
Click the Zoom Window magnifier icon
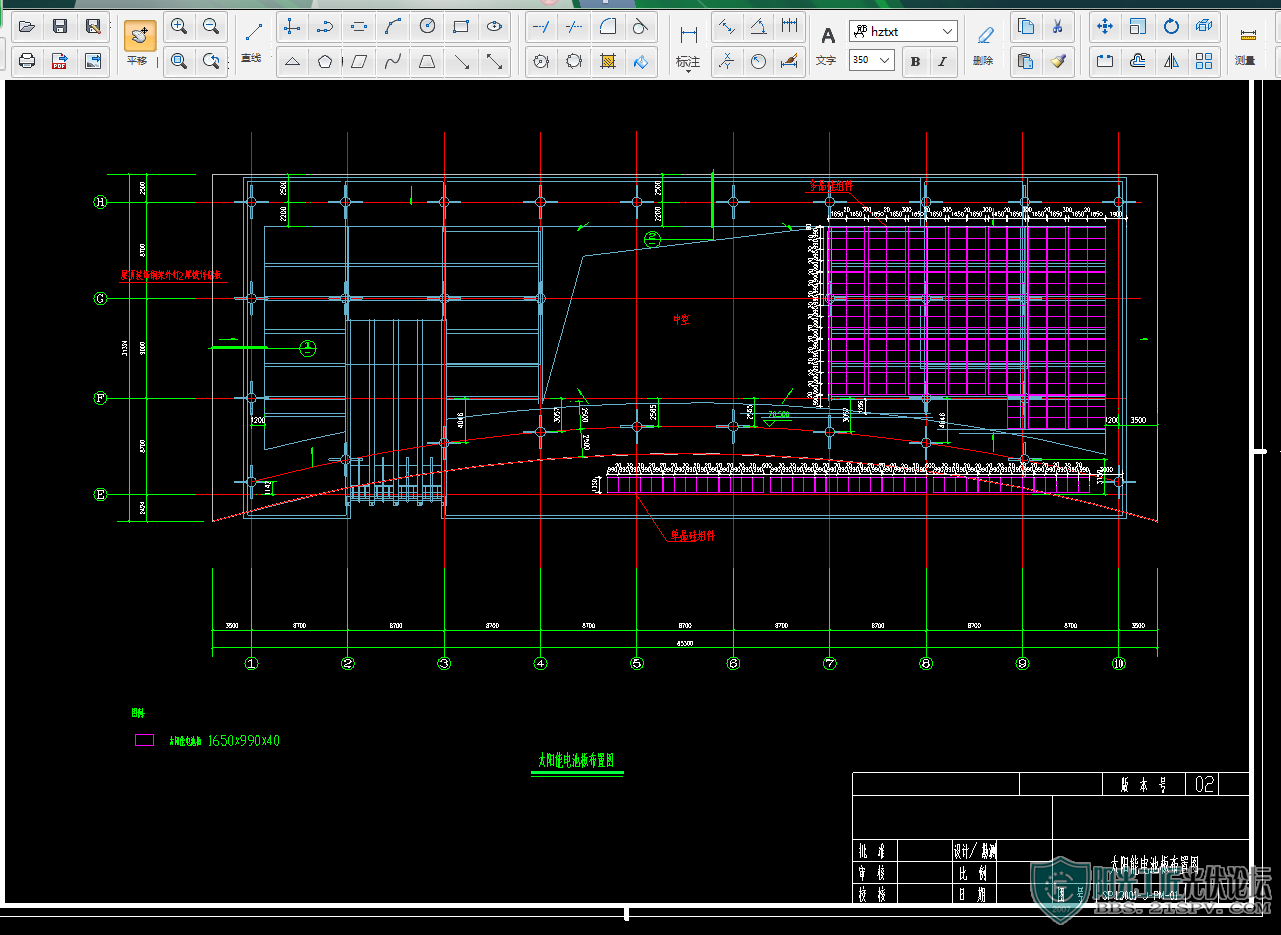[x=179, y=61]
